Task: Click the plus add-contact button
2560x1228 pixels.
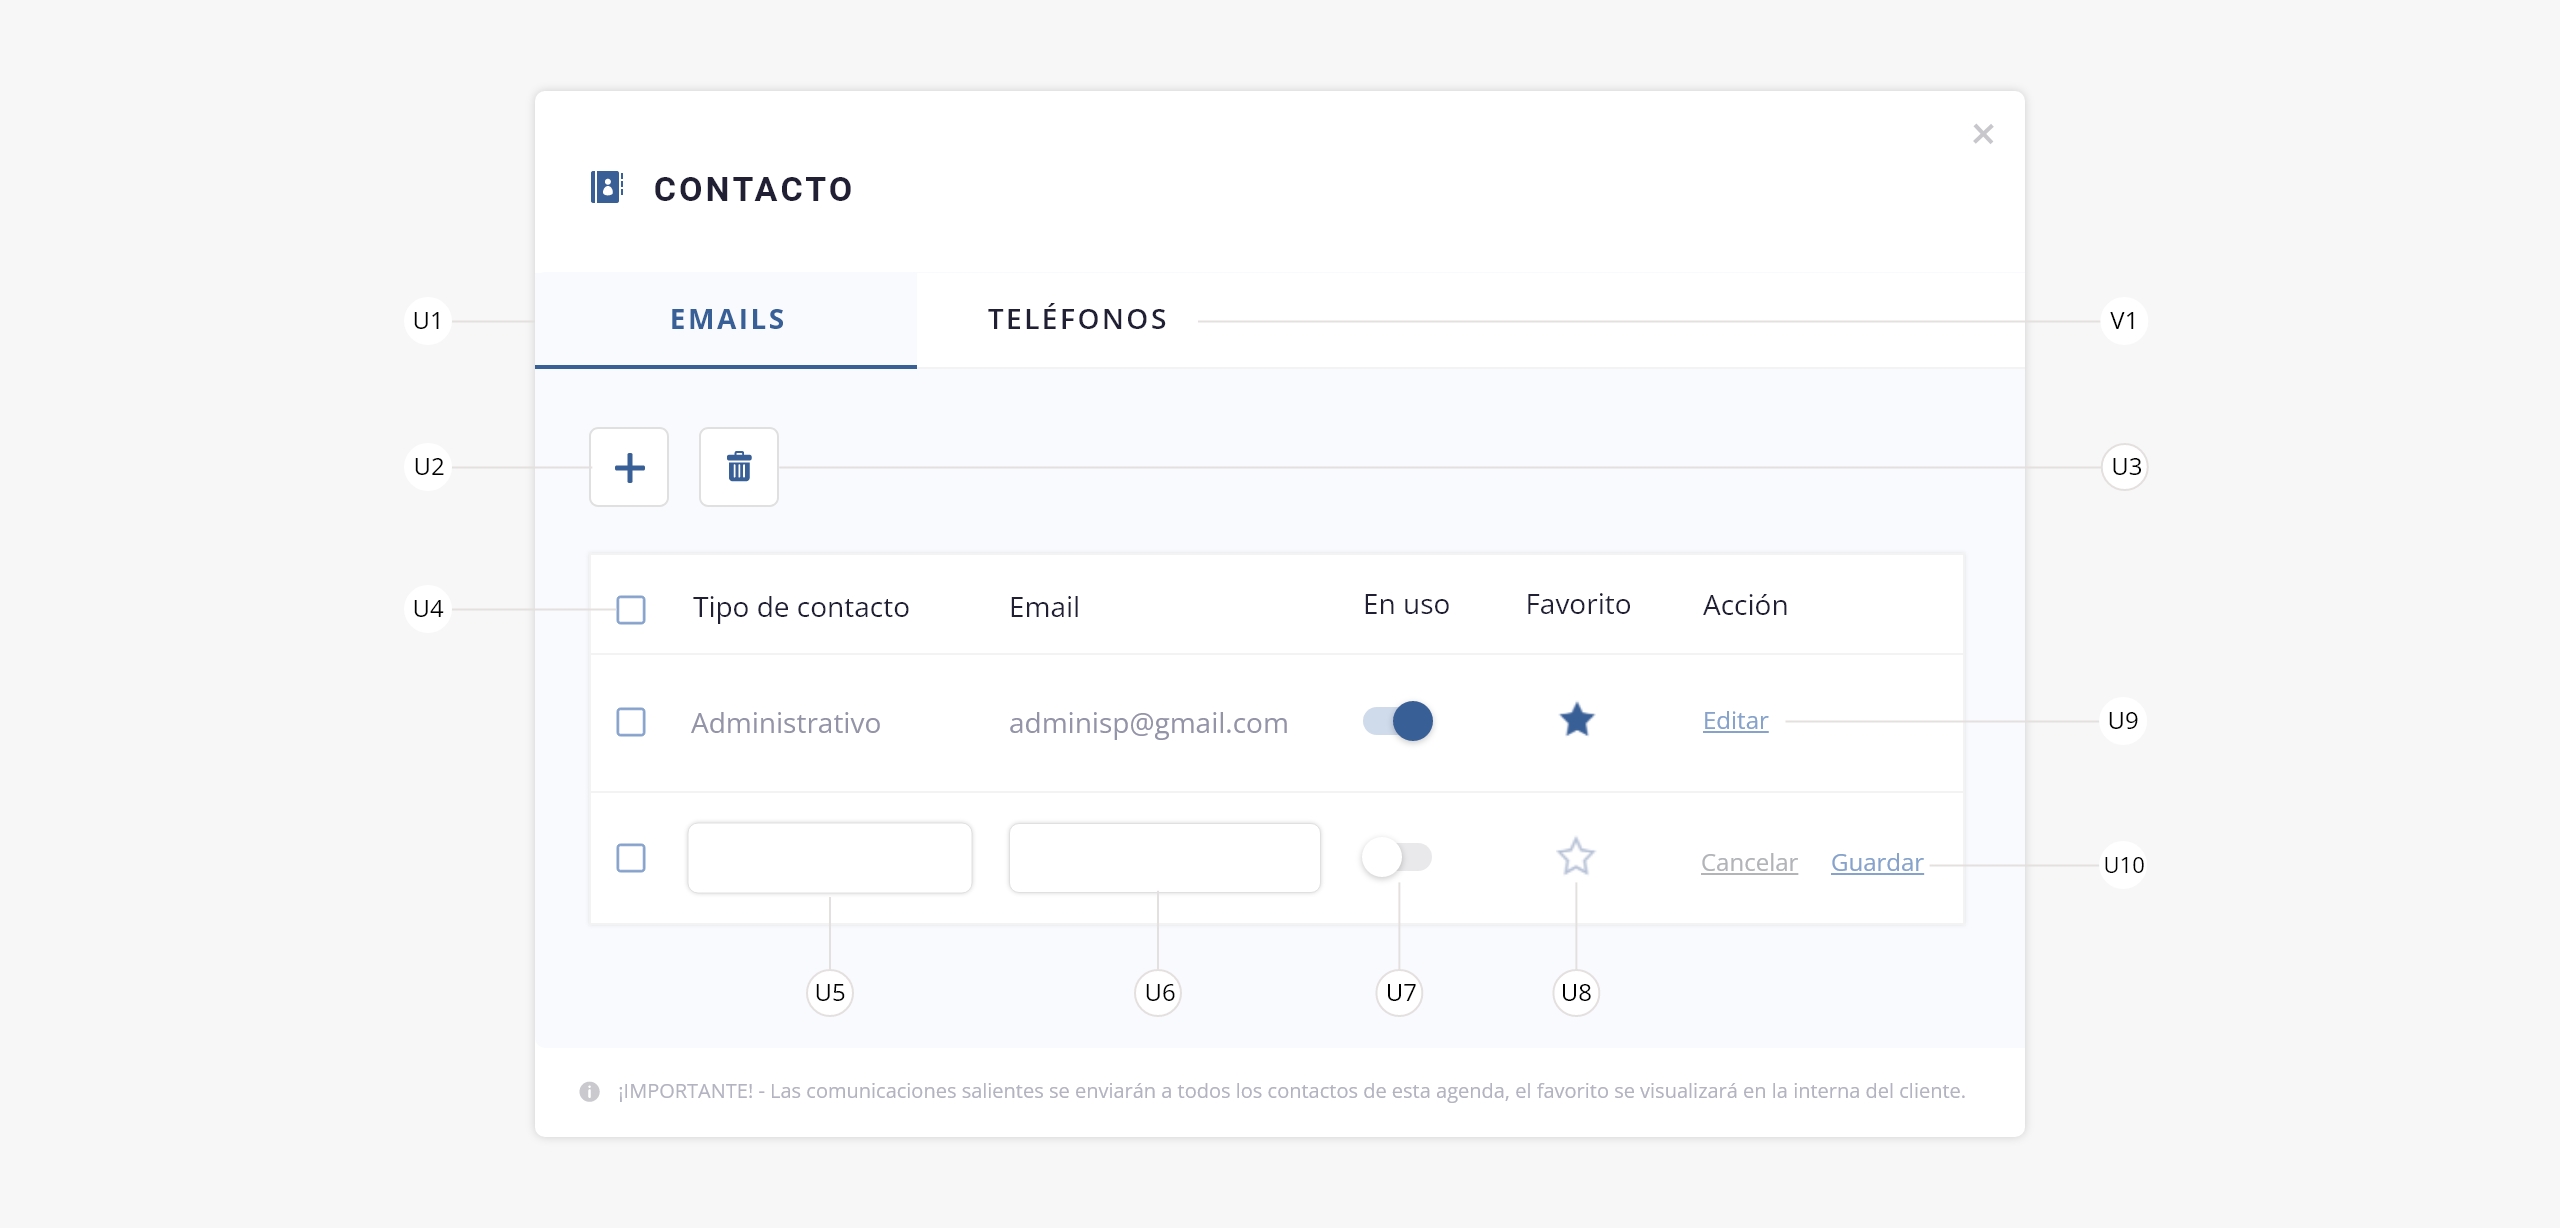Action: pyautogui.click(x=629, y=467)
